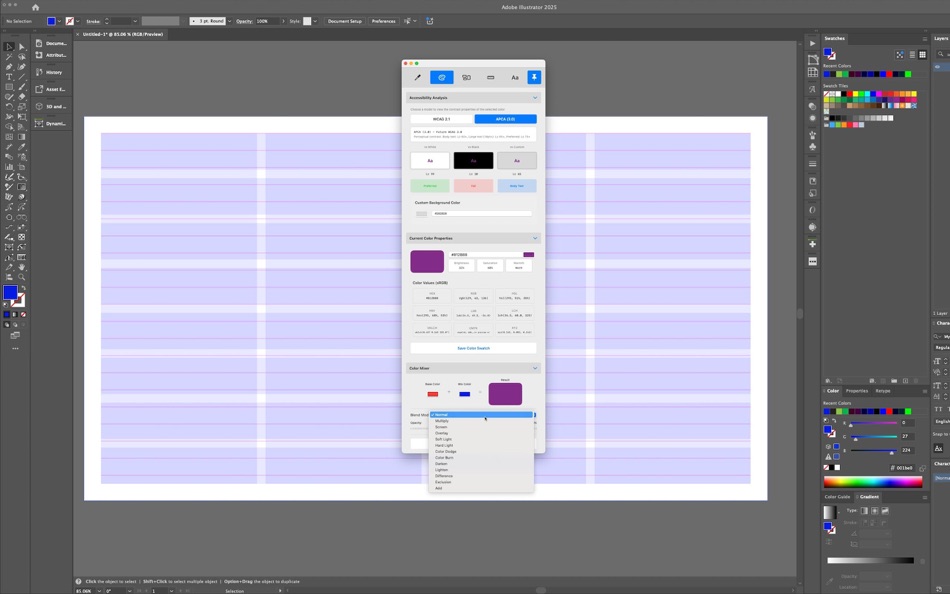The width and height of the screenshot is (950, 594).
Task: Click the home icon in title bar
Action: [35, 7]
